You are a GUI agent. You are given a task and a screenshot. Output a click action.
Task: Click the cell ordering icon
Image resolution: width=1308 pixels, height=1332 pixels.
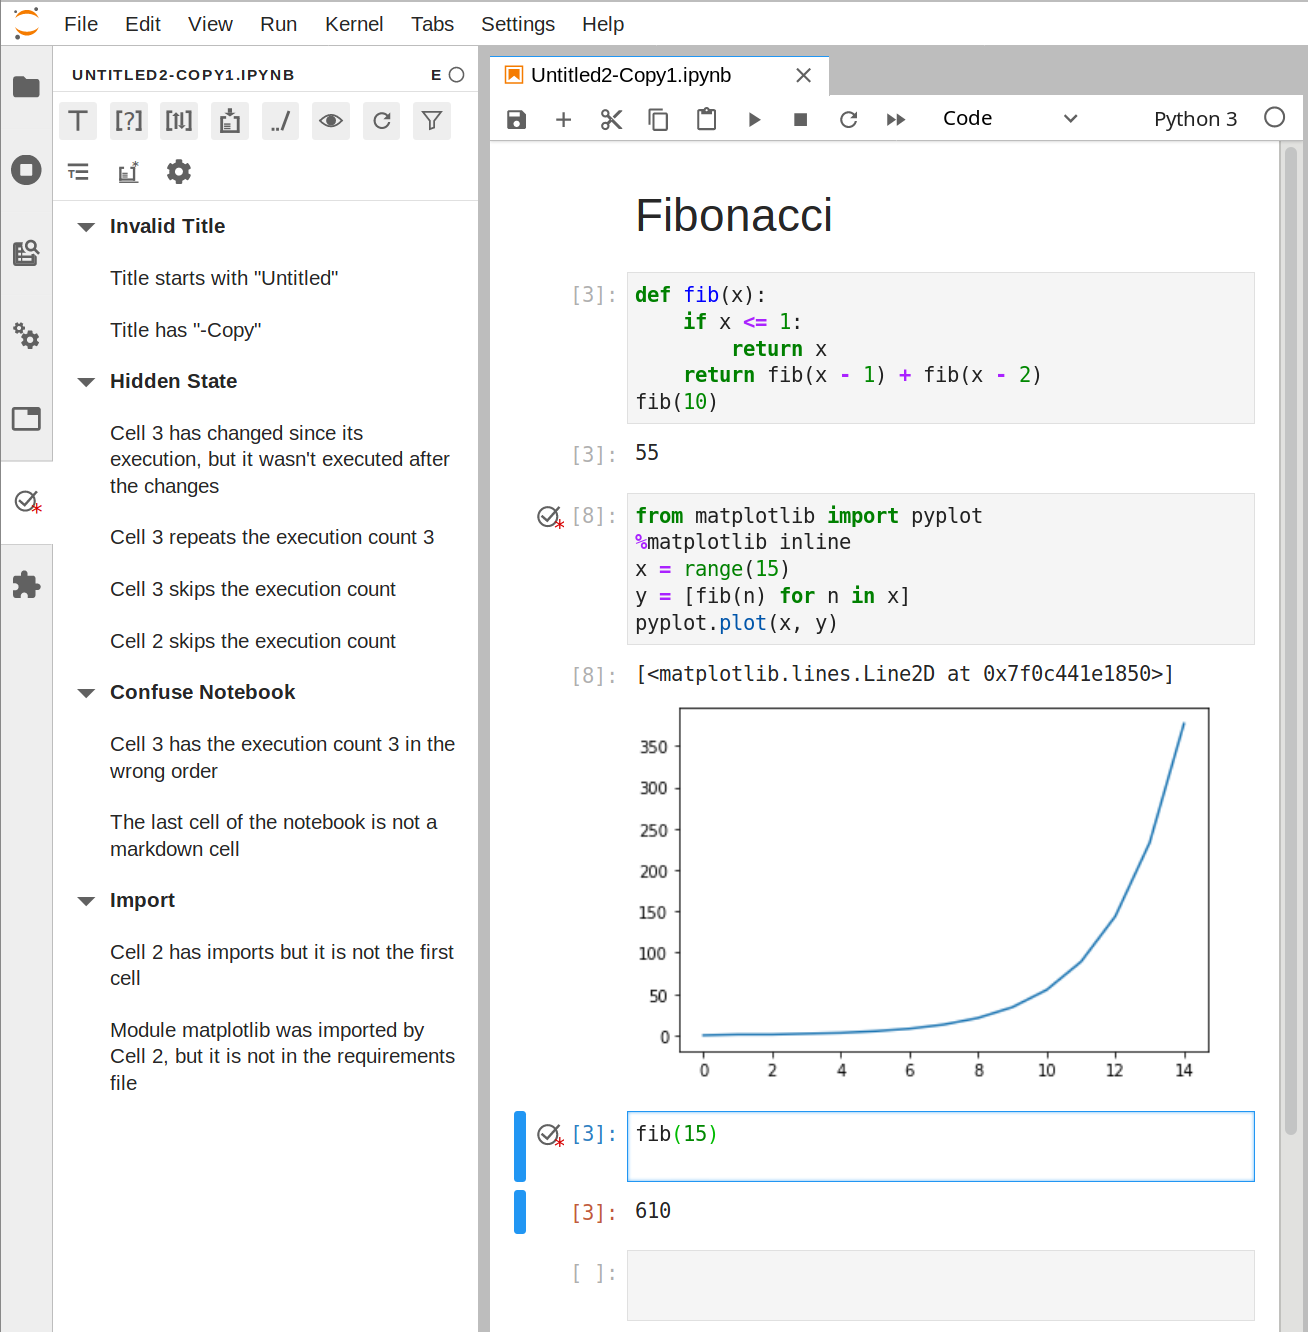pyautogui.click(x=129, y=172)
